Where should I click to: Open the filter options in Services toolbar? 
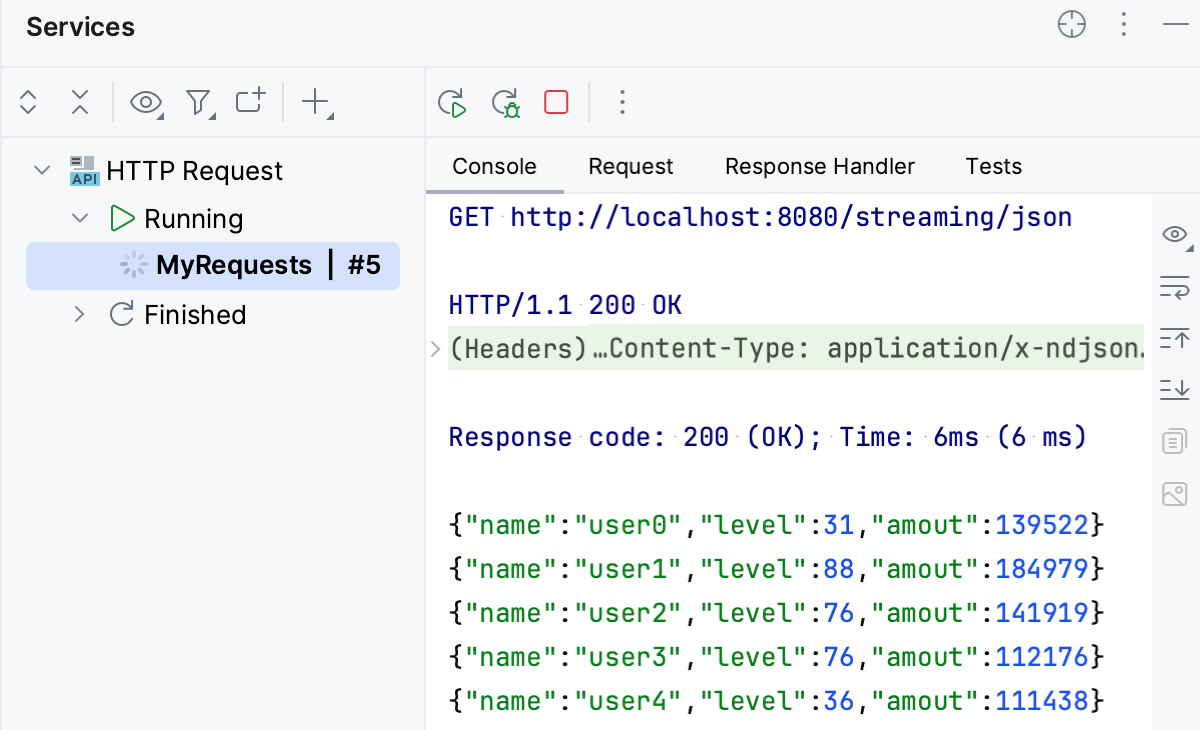[199, 102]
